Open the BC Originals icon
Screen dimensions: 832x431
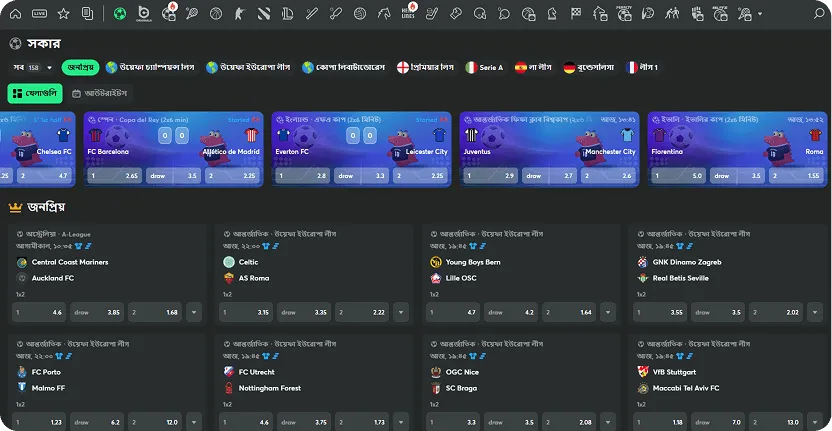(144, 14)
